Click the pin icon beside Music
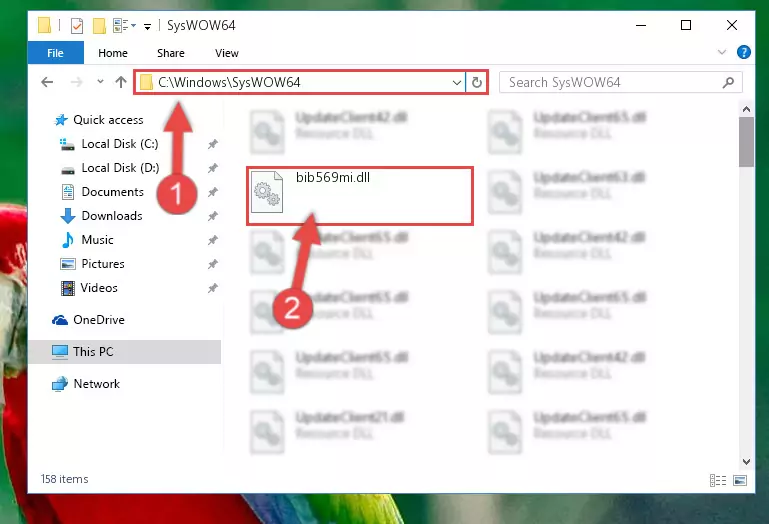This screenshot has height=524, width=769. pyautogui.click(x=212, y=240)
